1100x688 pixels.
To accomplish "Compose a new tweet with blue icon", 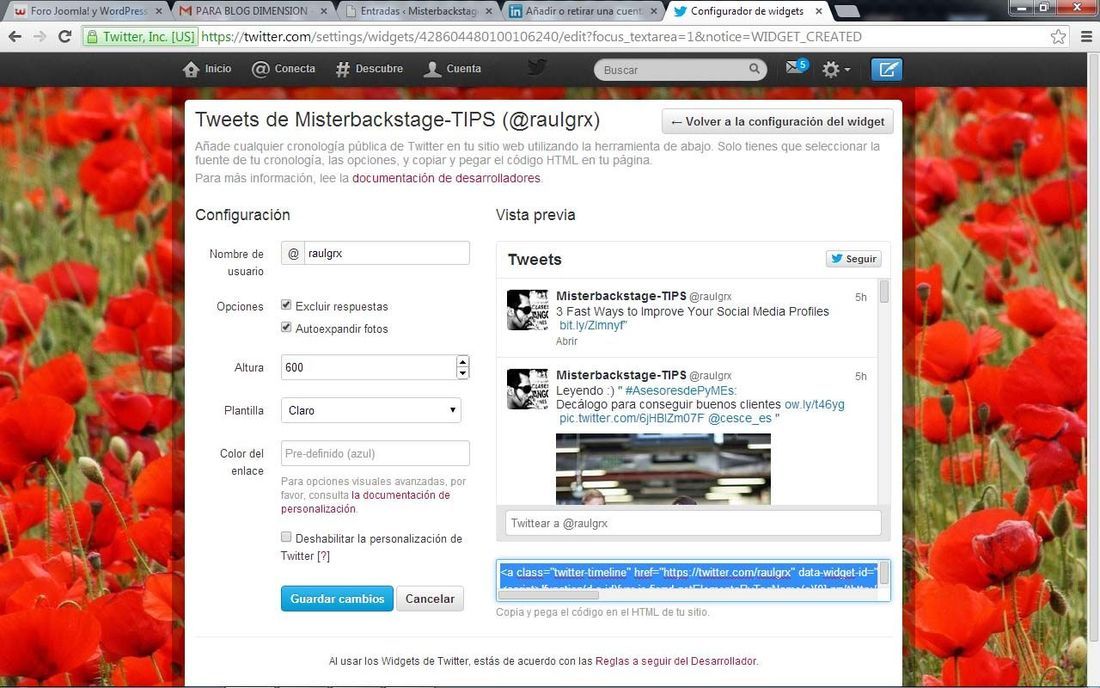I will click(x=886, y=69).
